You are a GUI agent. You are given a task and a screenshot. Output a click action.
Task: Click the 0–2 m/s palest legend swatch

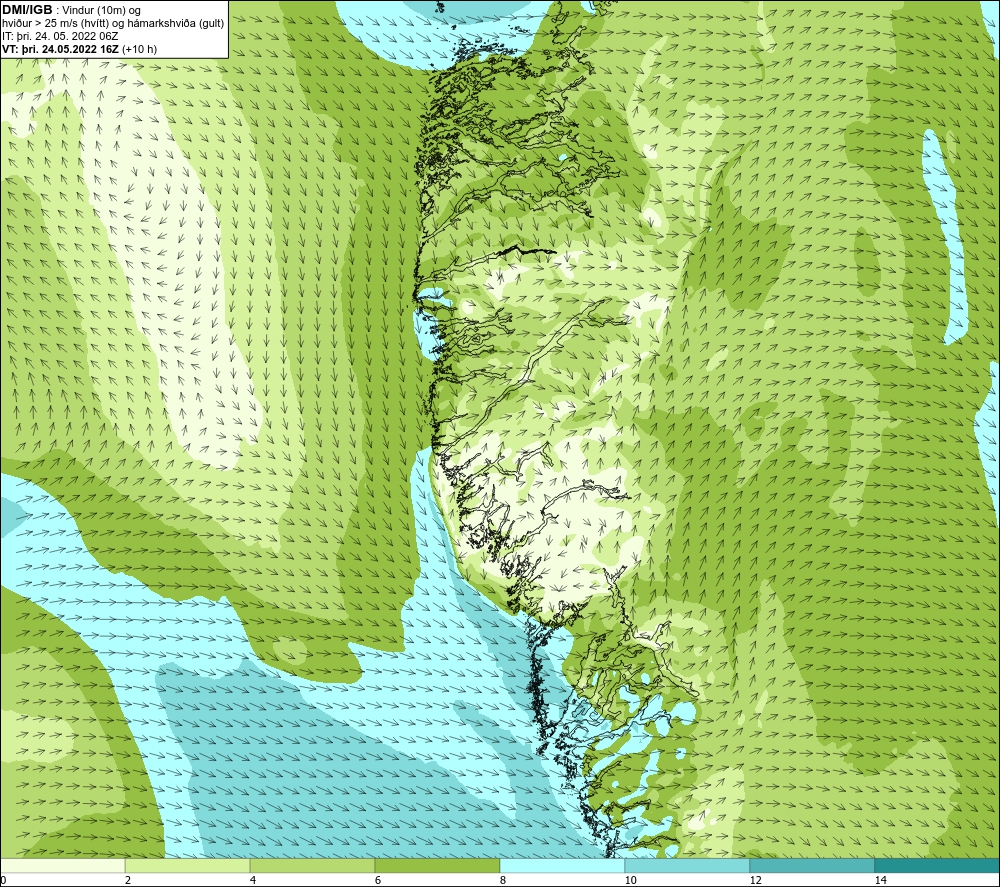[62, 865]
